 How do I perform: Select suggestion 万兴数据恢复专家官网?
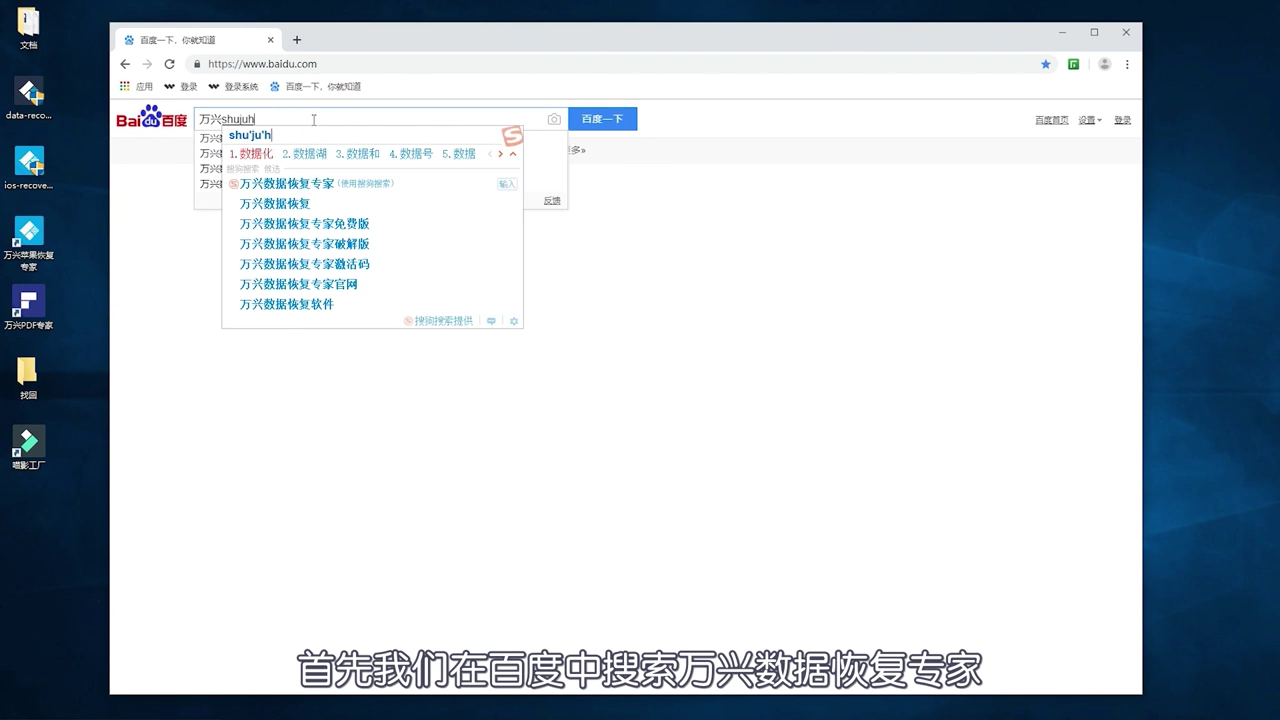299,284
